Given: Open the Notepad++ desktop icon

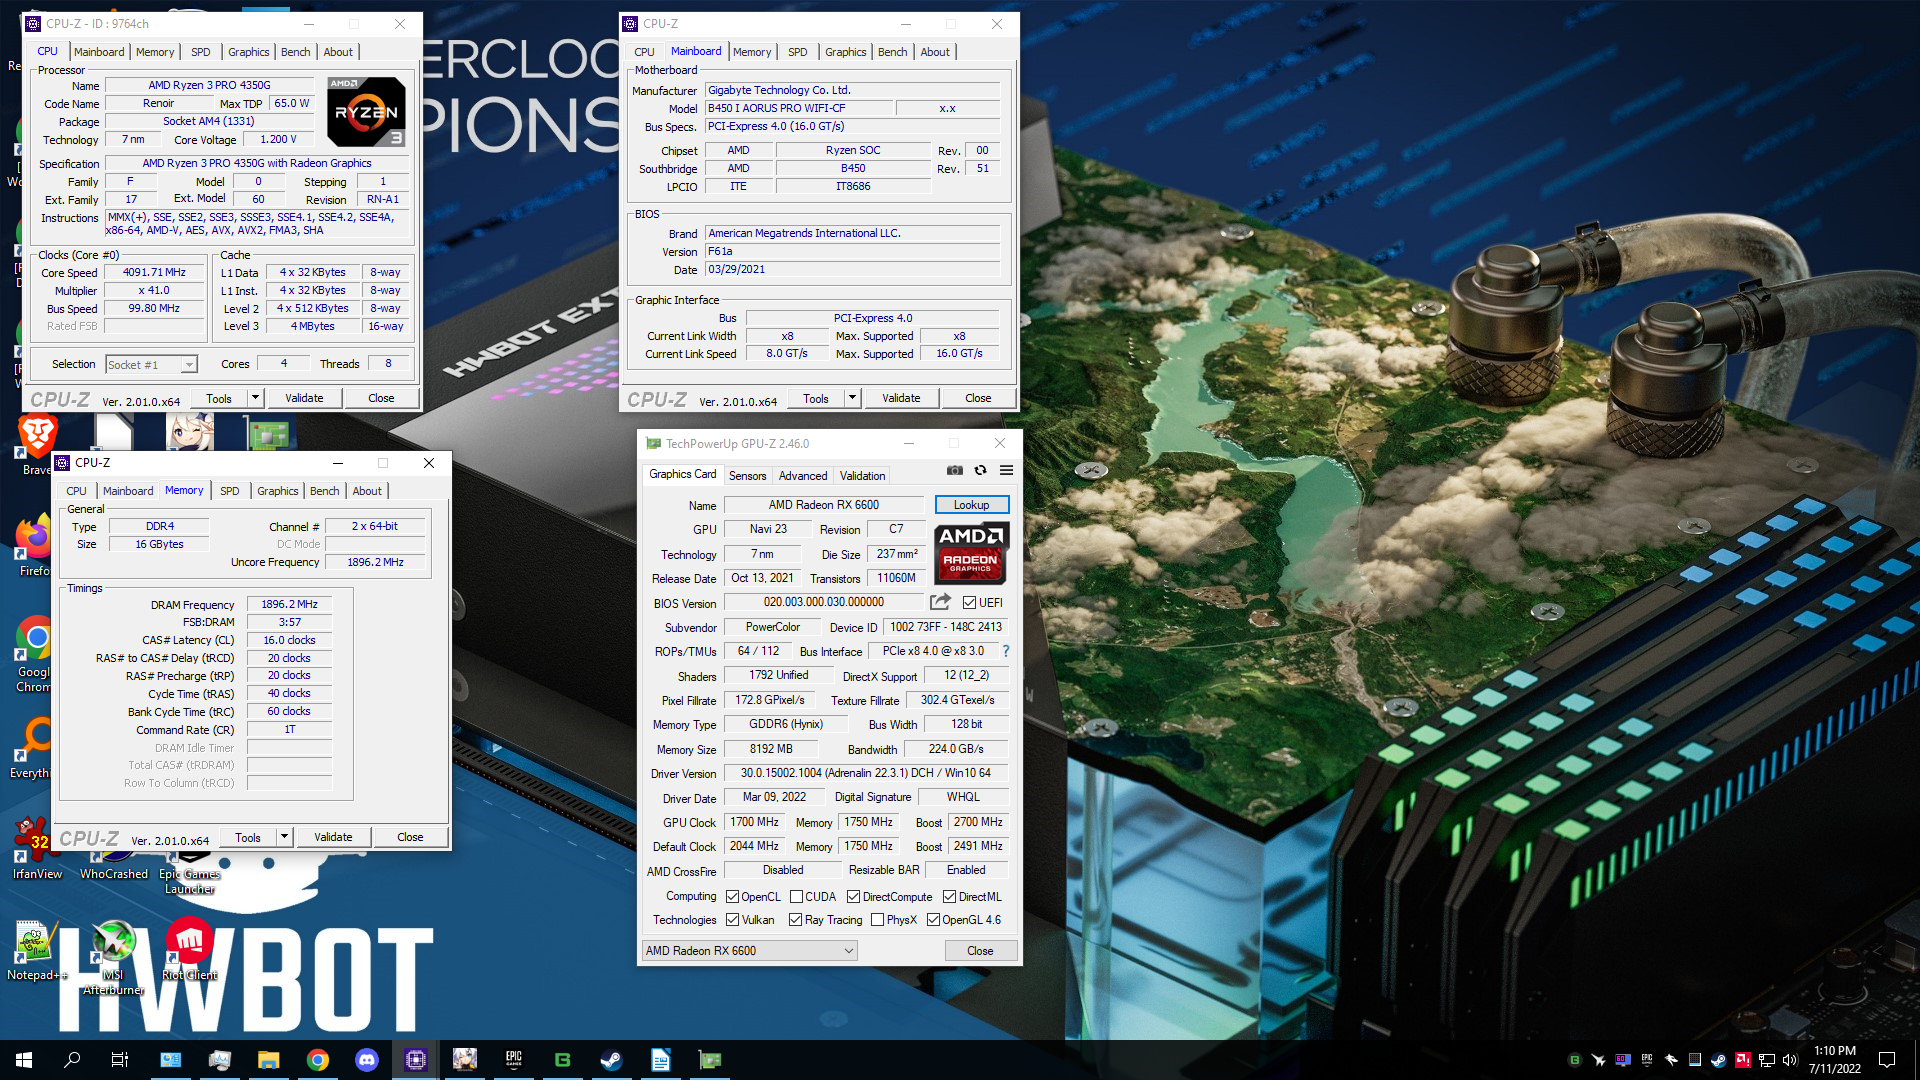Looking at the screenshot, I should click(37, 952).
